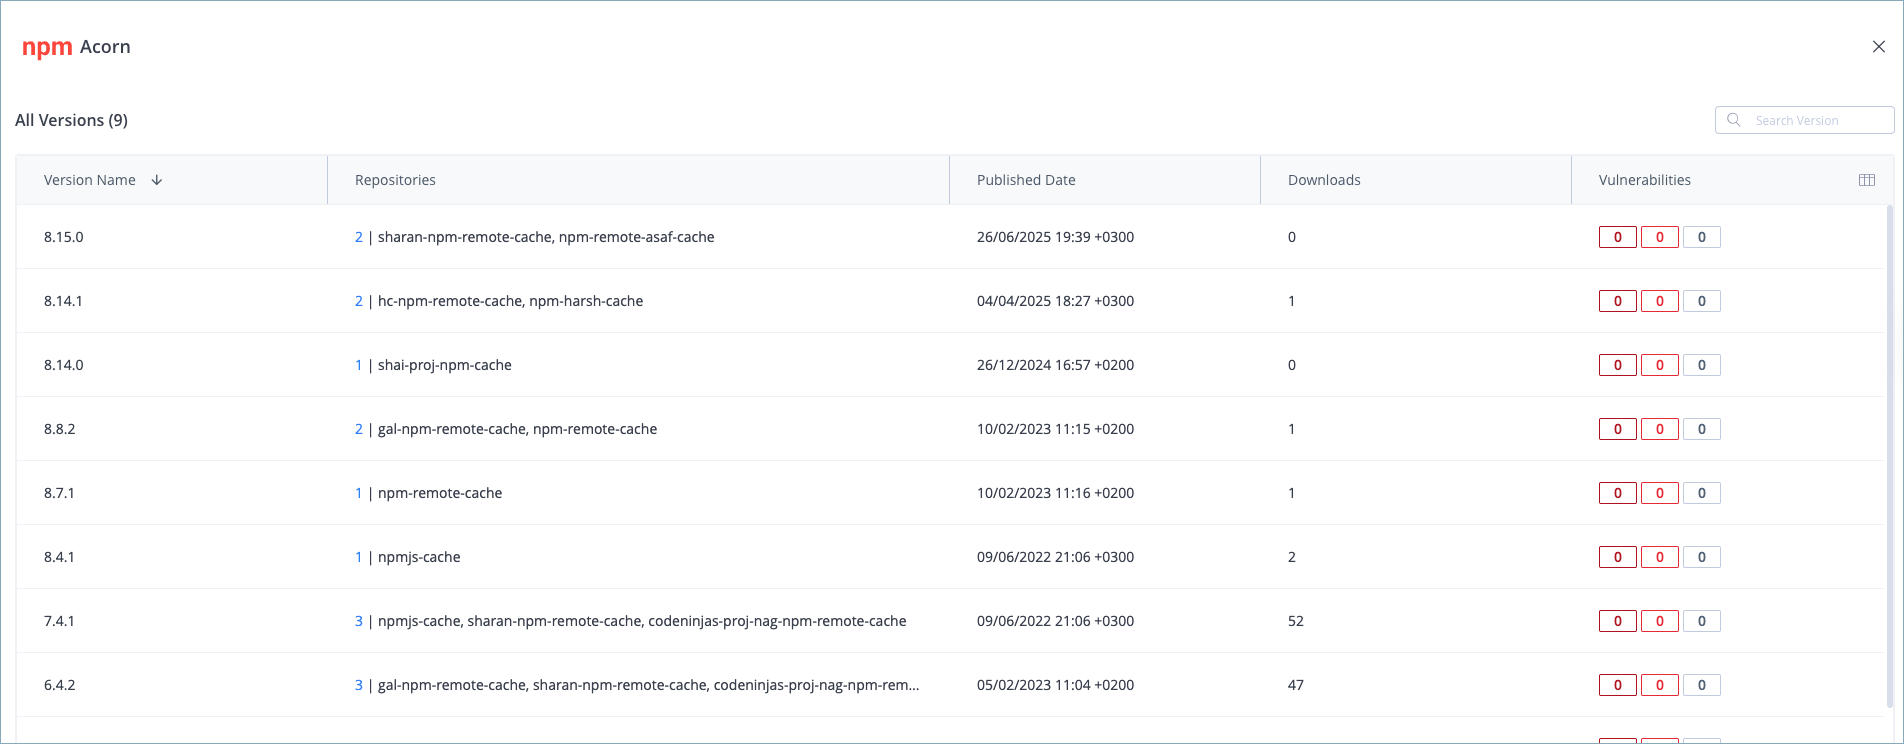1904x744 pixels.
Task: Click the 'hc-npm-remote-cache, npm-harsh-cache' repositories text
Action: coord(510,301)
